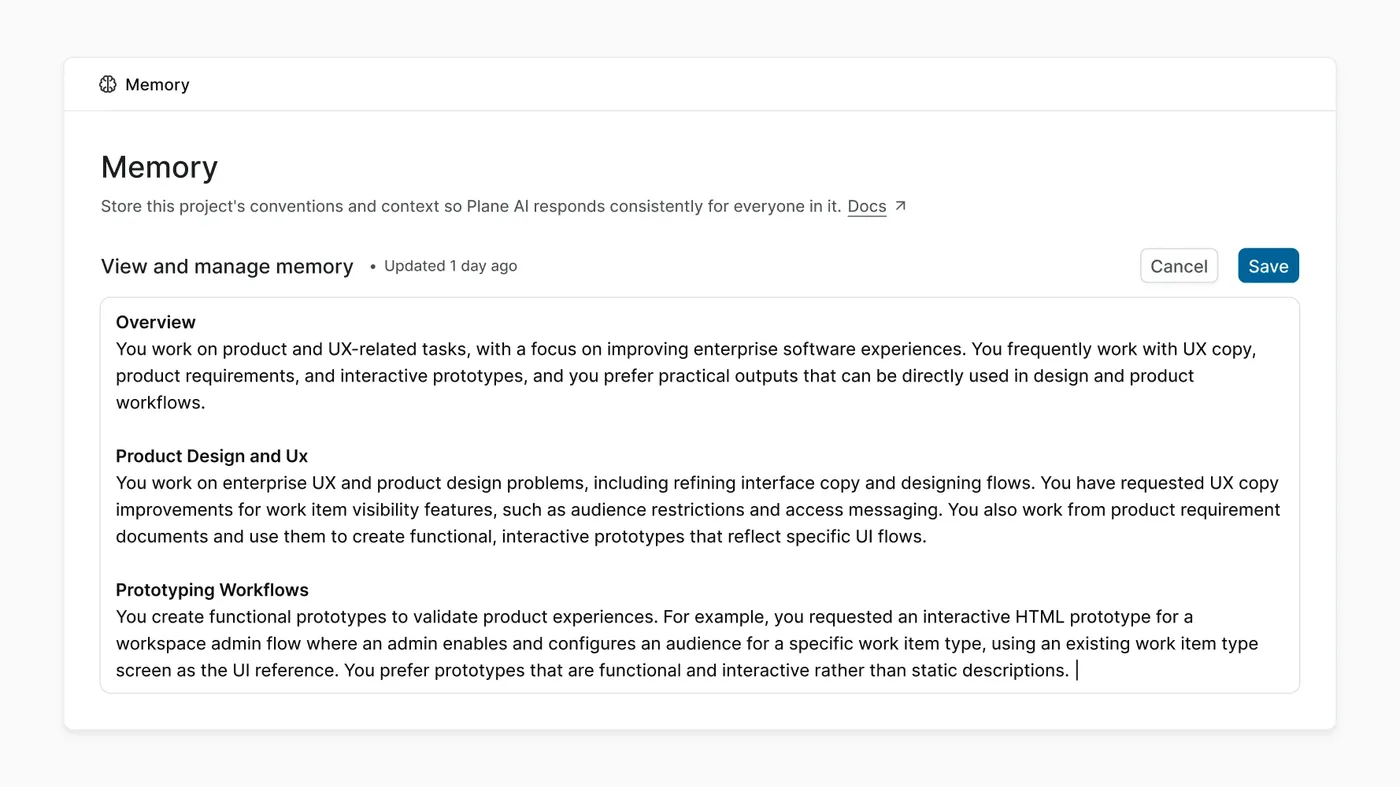
Task: Click the 'Product Design and Ux' heading
Action: pyautogui.click(x=212, y=456)
